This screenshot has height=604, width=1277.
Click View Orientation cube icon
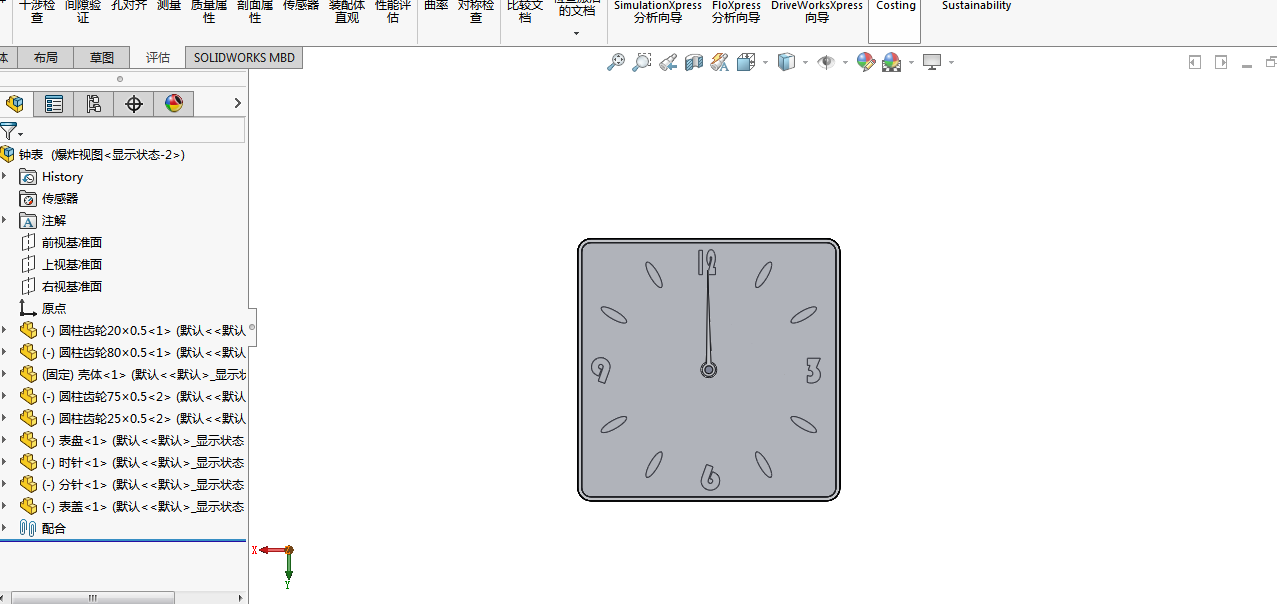coord(746,62)
